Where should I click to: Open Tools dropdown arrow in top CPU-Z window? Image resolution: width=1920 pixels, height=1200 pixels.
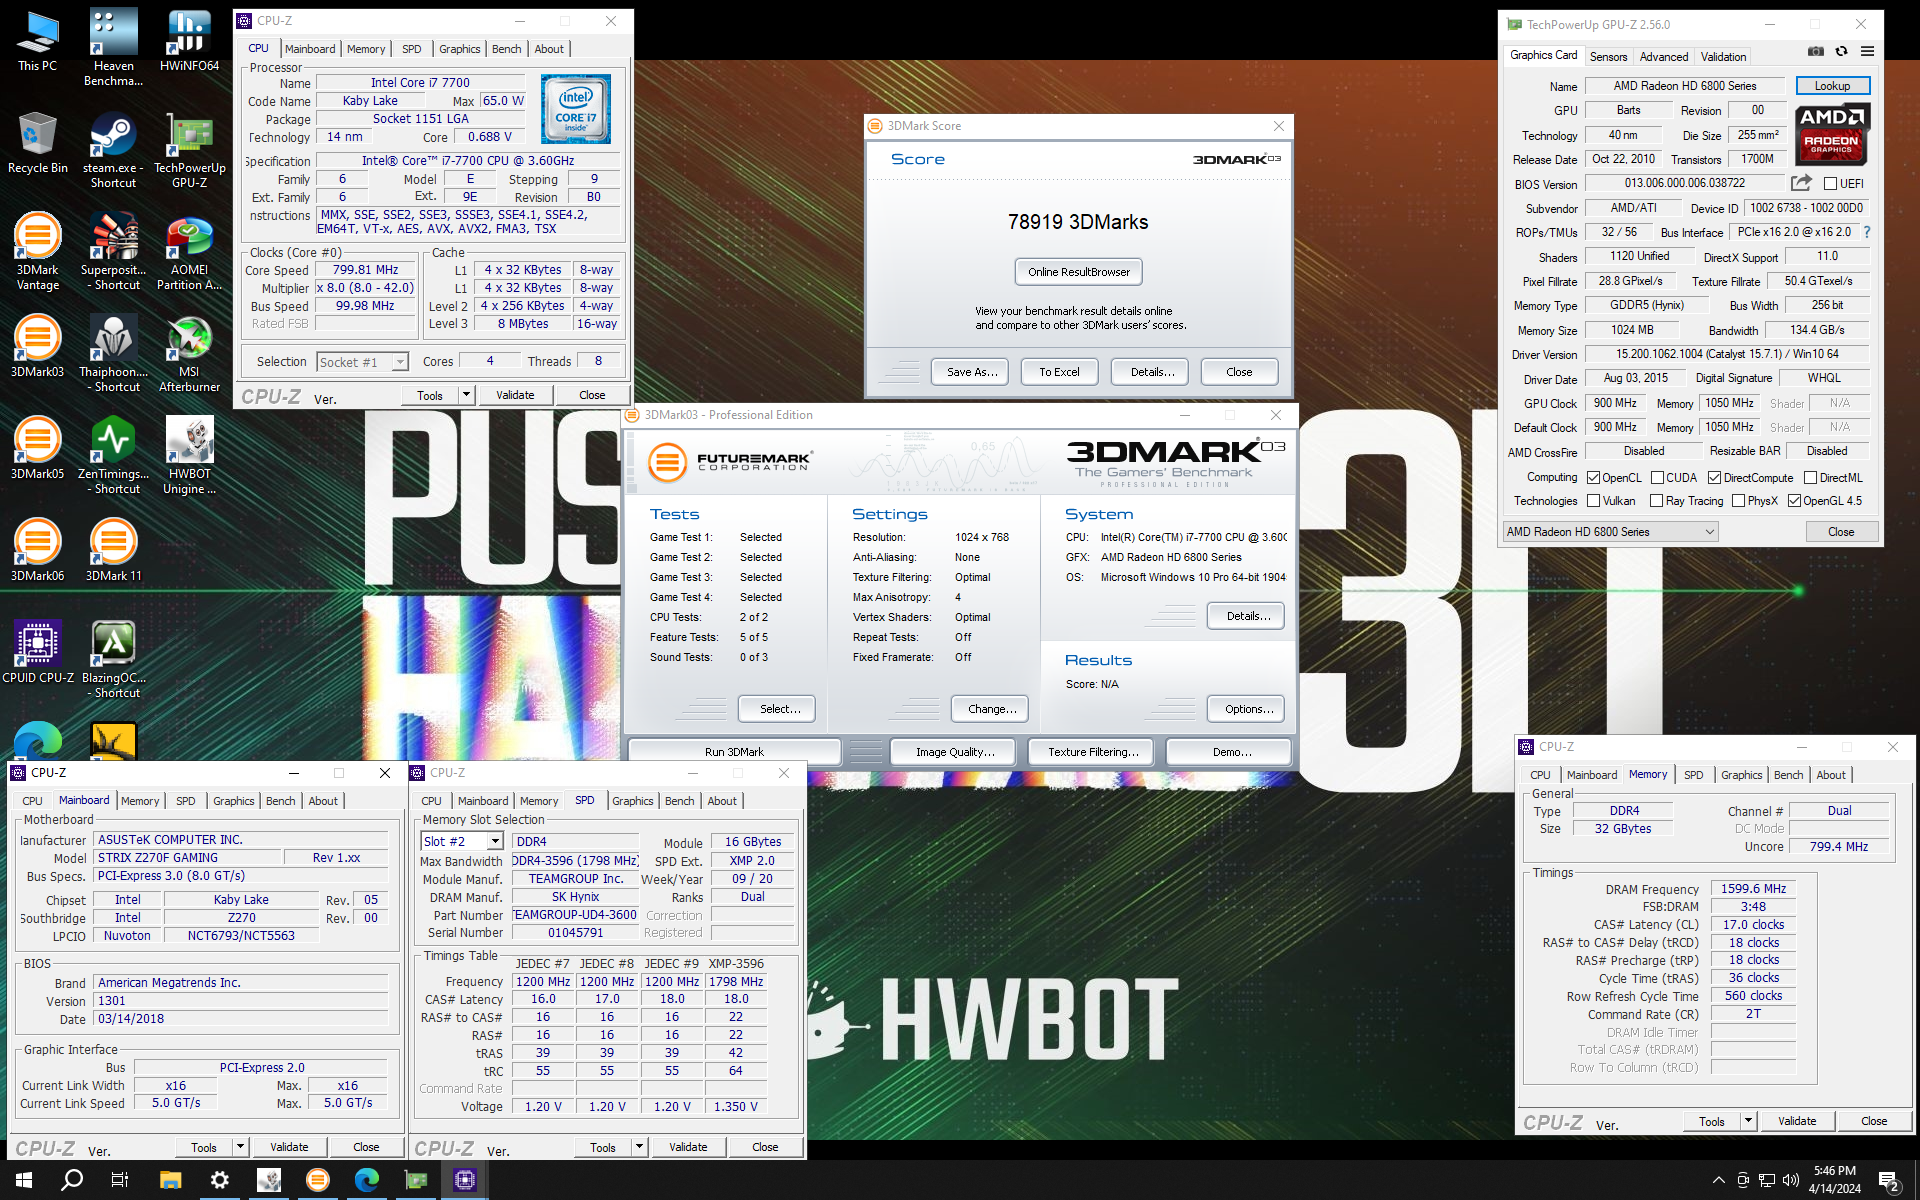point(466,395)
